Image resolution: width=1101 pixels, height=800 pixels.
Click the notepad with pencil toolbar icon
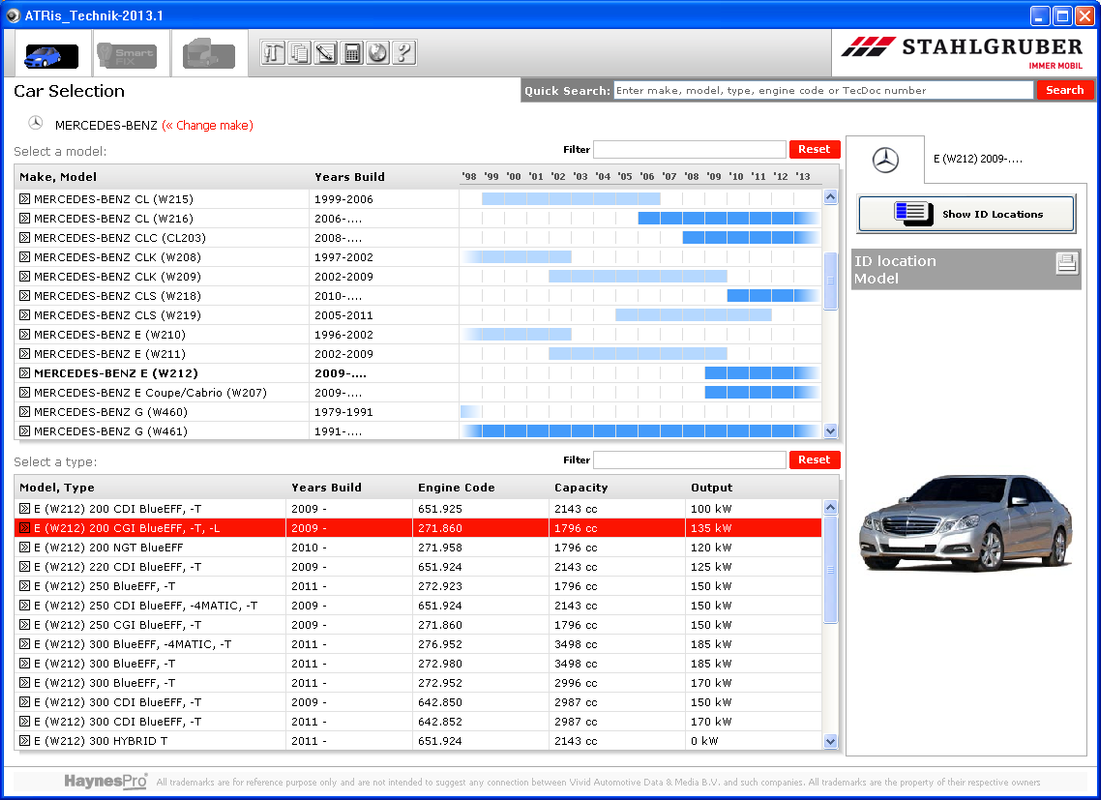(326, 53)
